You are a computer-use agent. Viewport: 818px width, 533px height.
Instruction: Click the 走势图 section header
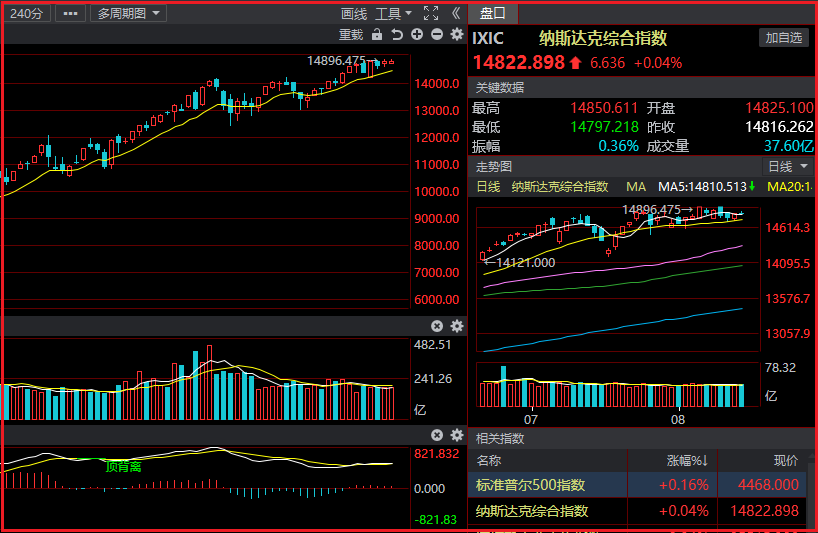pos(494,167)
